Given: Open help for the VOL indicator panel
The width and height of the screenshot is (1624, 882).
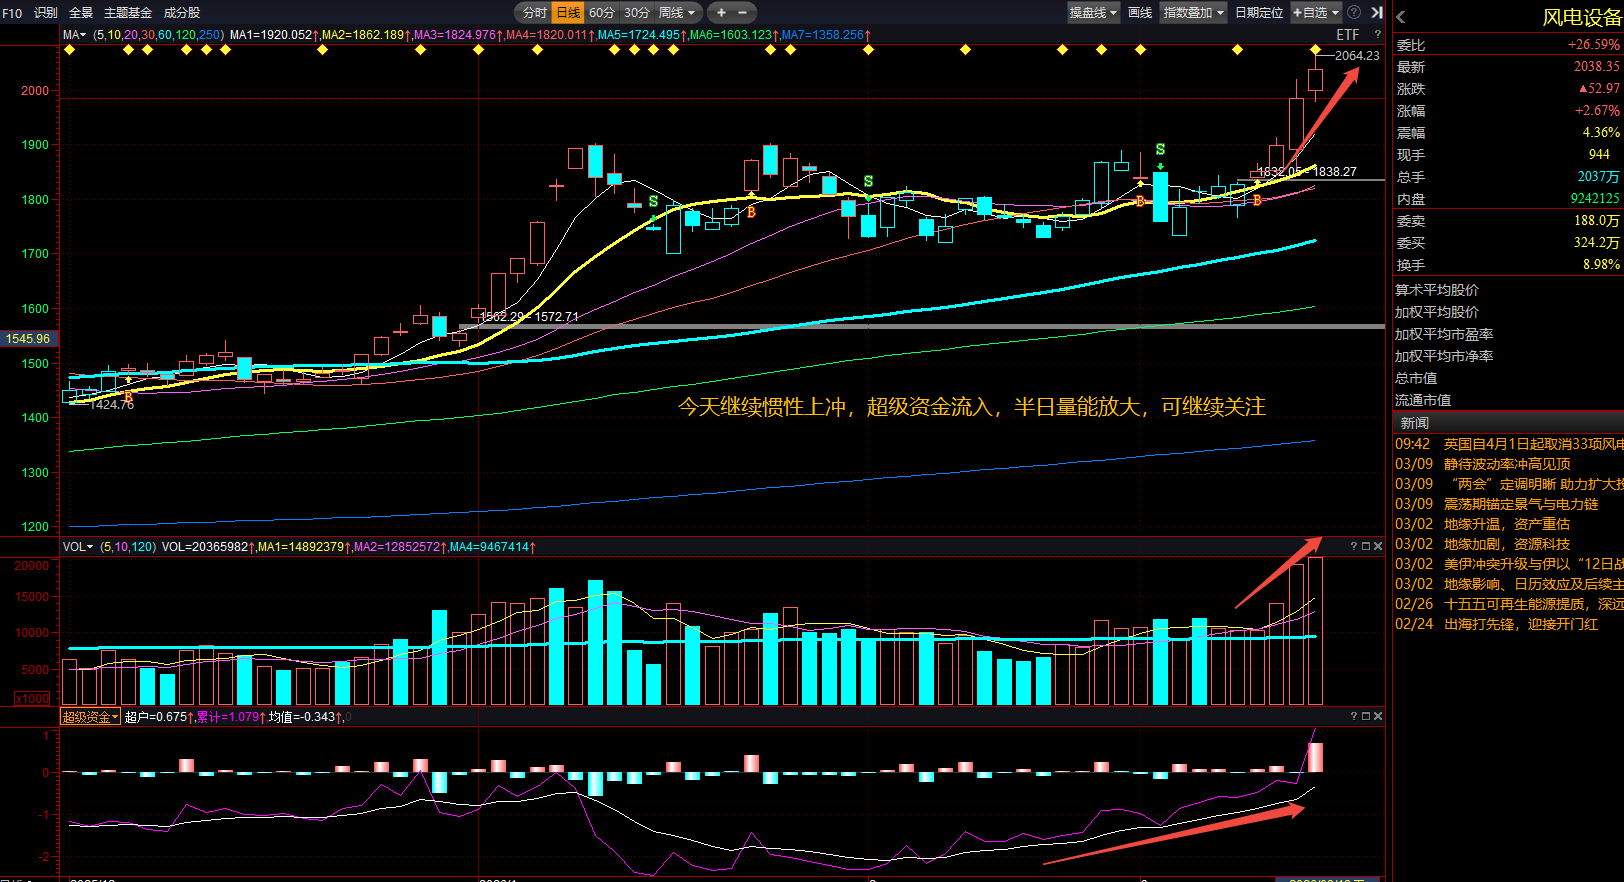Looking at the screenshot, I should (x=1354, y=546).
